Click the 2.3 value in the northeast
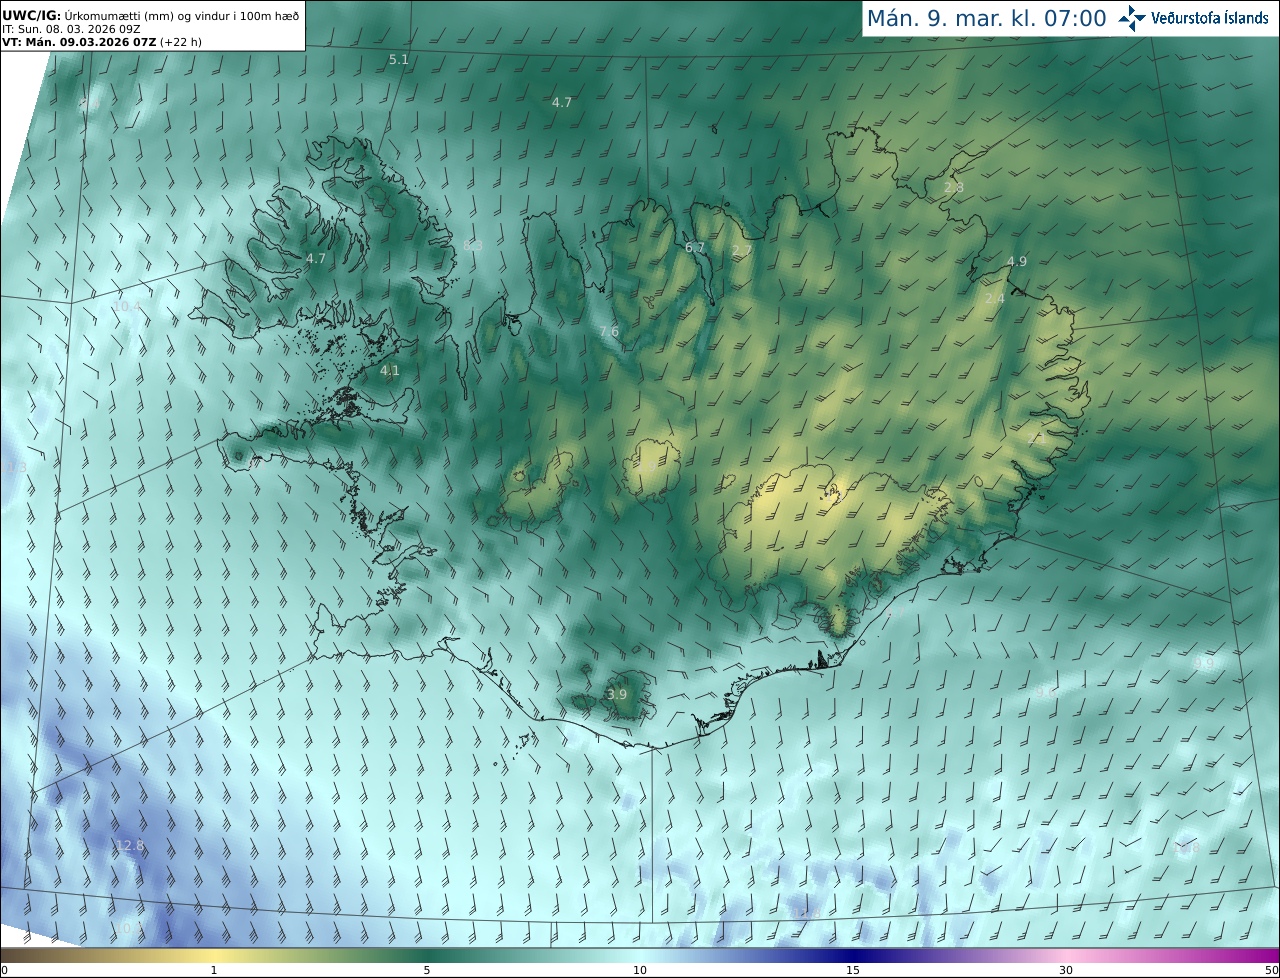Image resolution: width=1280 pixels, height=978 pixels. pyautogui.click(x=954, y=187)
